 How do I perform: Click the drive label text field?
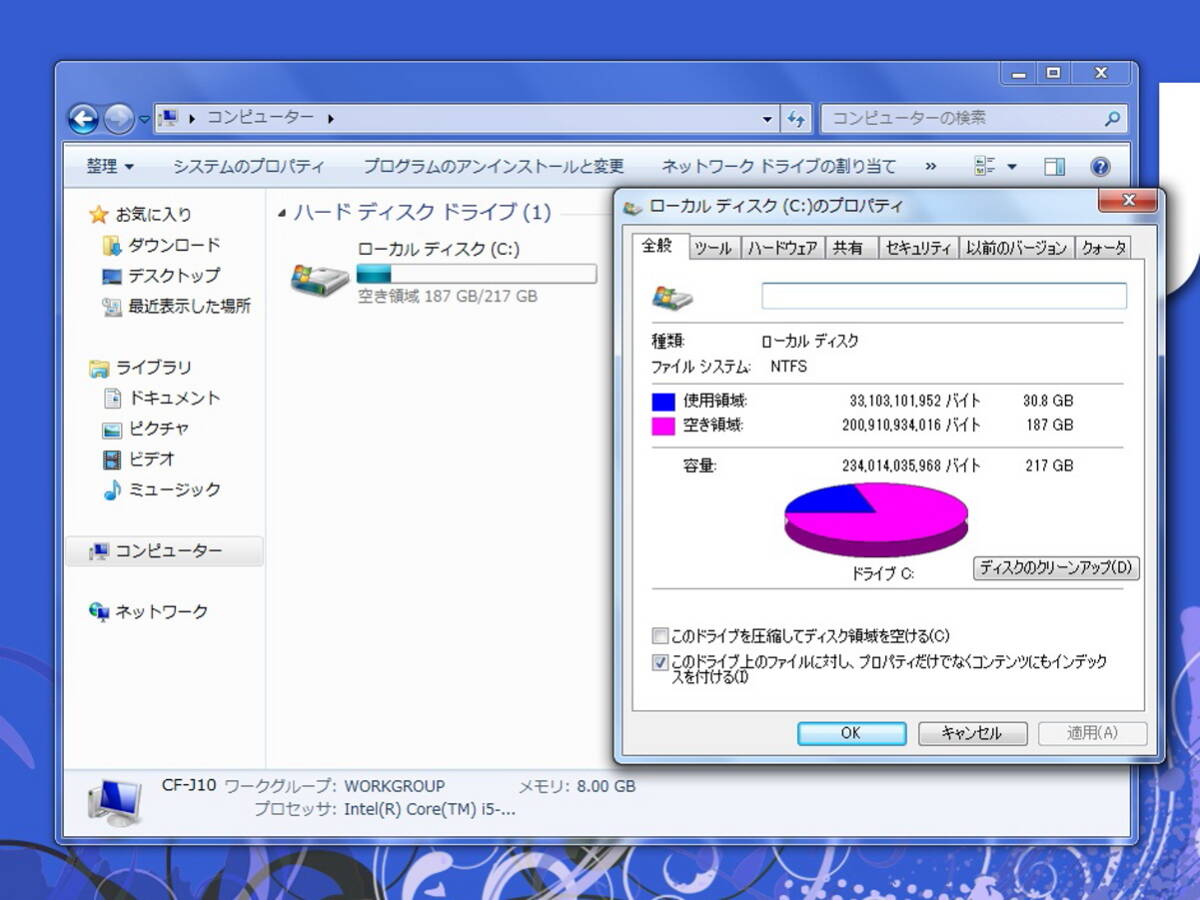click(944, 296)
